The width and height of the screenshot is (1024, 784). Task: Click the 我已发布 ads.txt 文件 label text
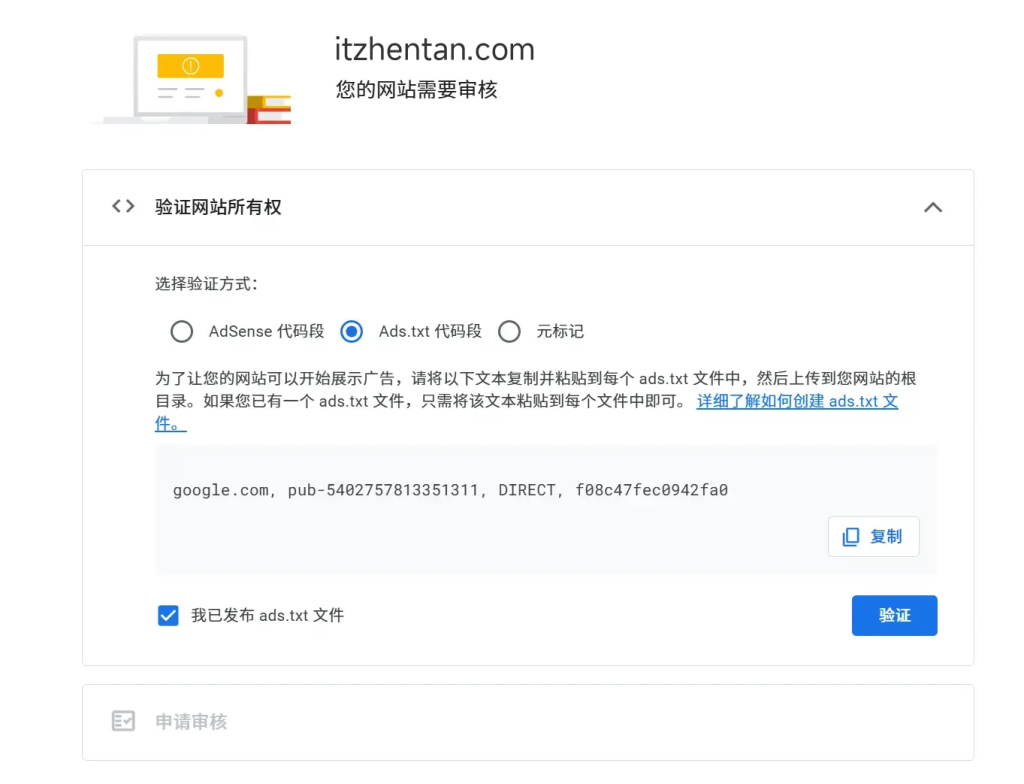coord(267,615)
